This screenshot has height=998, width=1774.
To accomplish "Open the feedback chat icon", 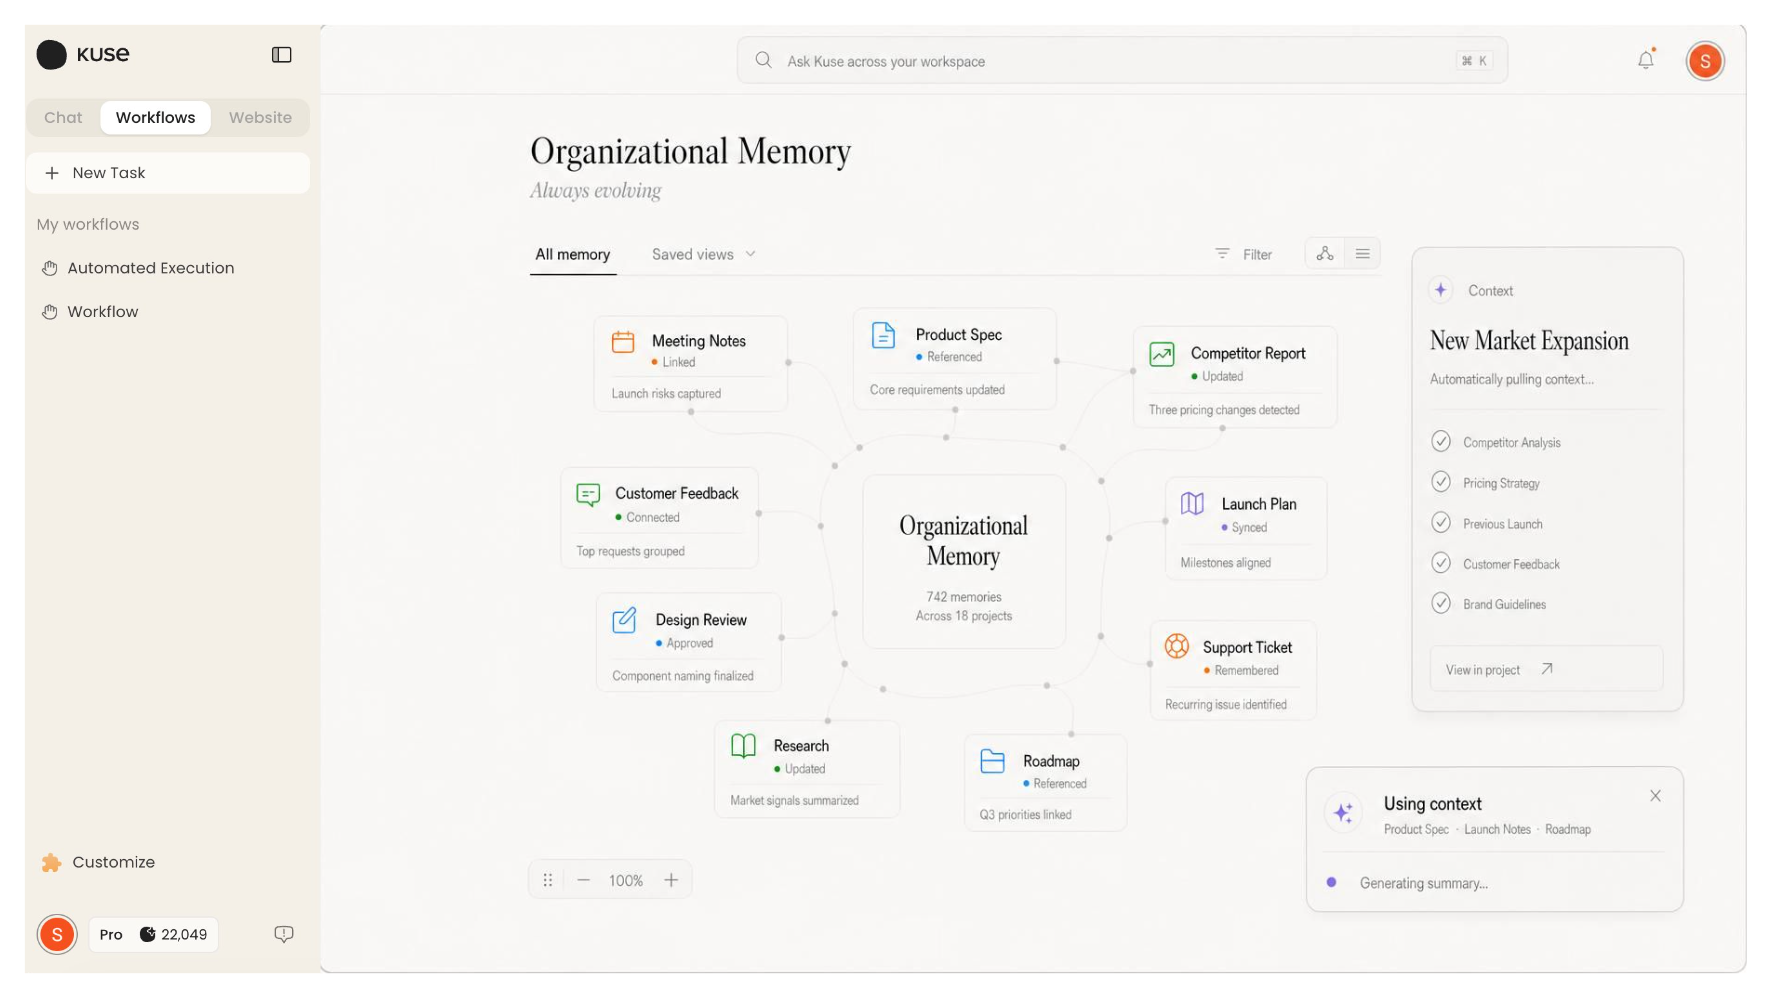I will pos(284,933).
